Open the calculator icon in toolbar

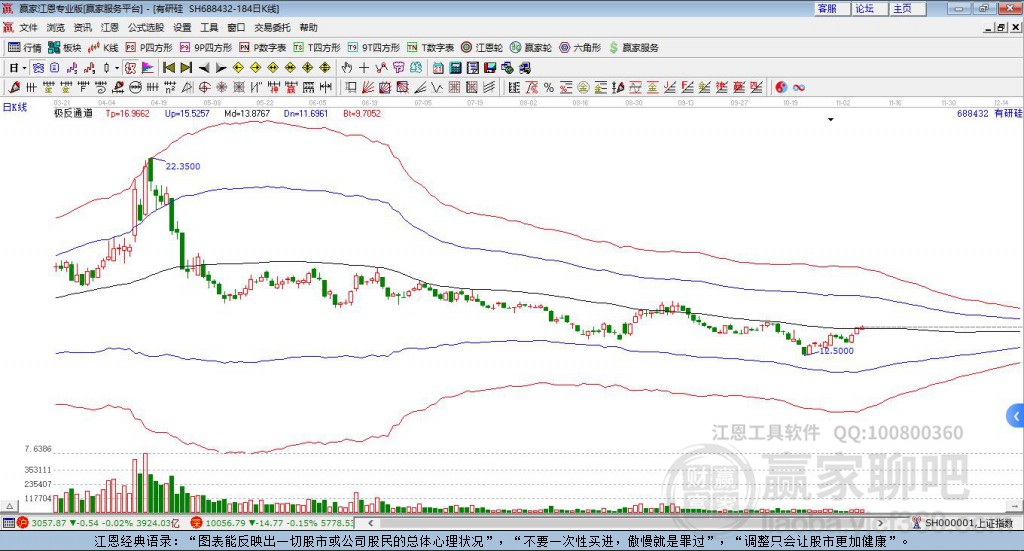click(455, 68)
